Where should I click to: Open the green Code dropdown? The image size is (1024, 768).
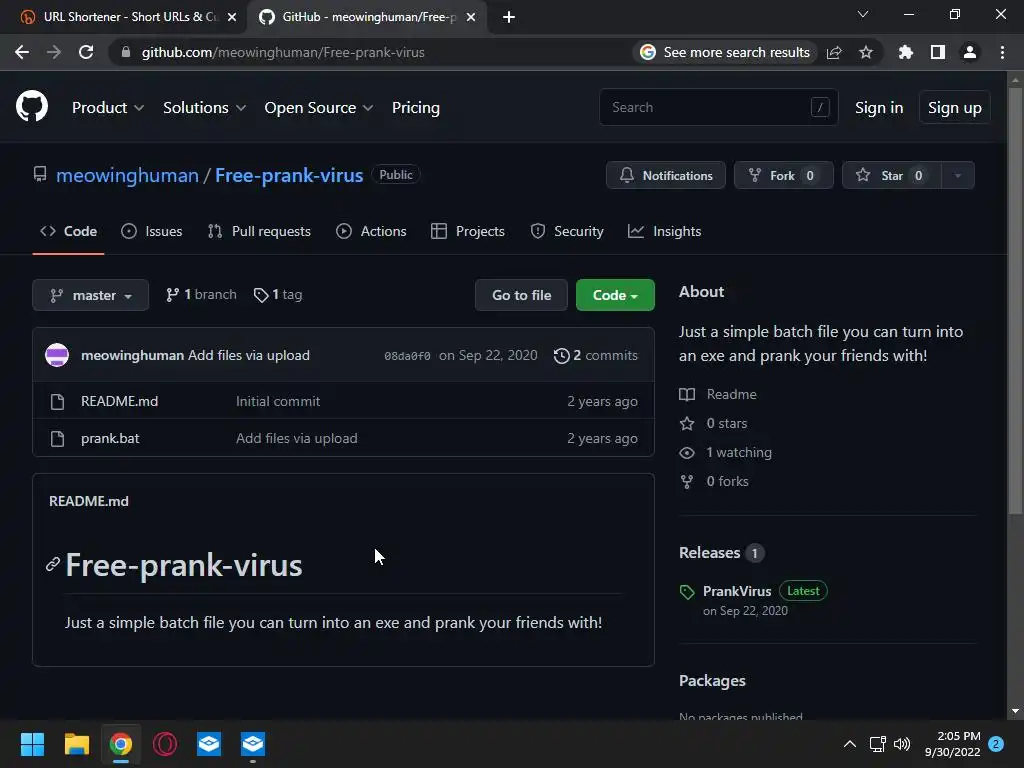click(x=615, y=295)
